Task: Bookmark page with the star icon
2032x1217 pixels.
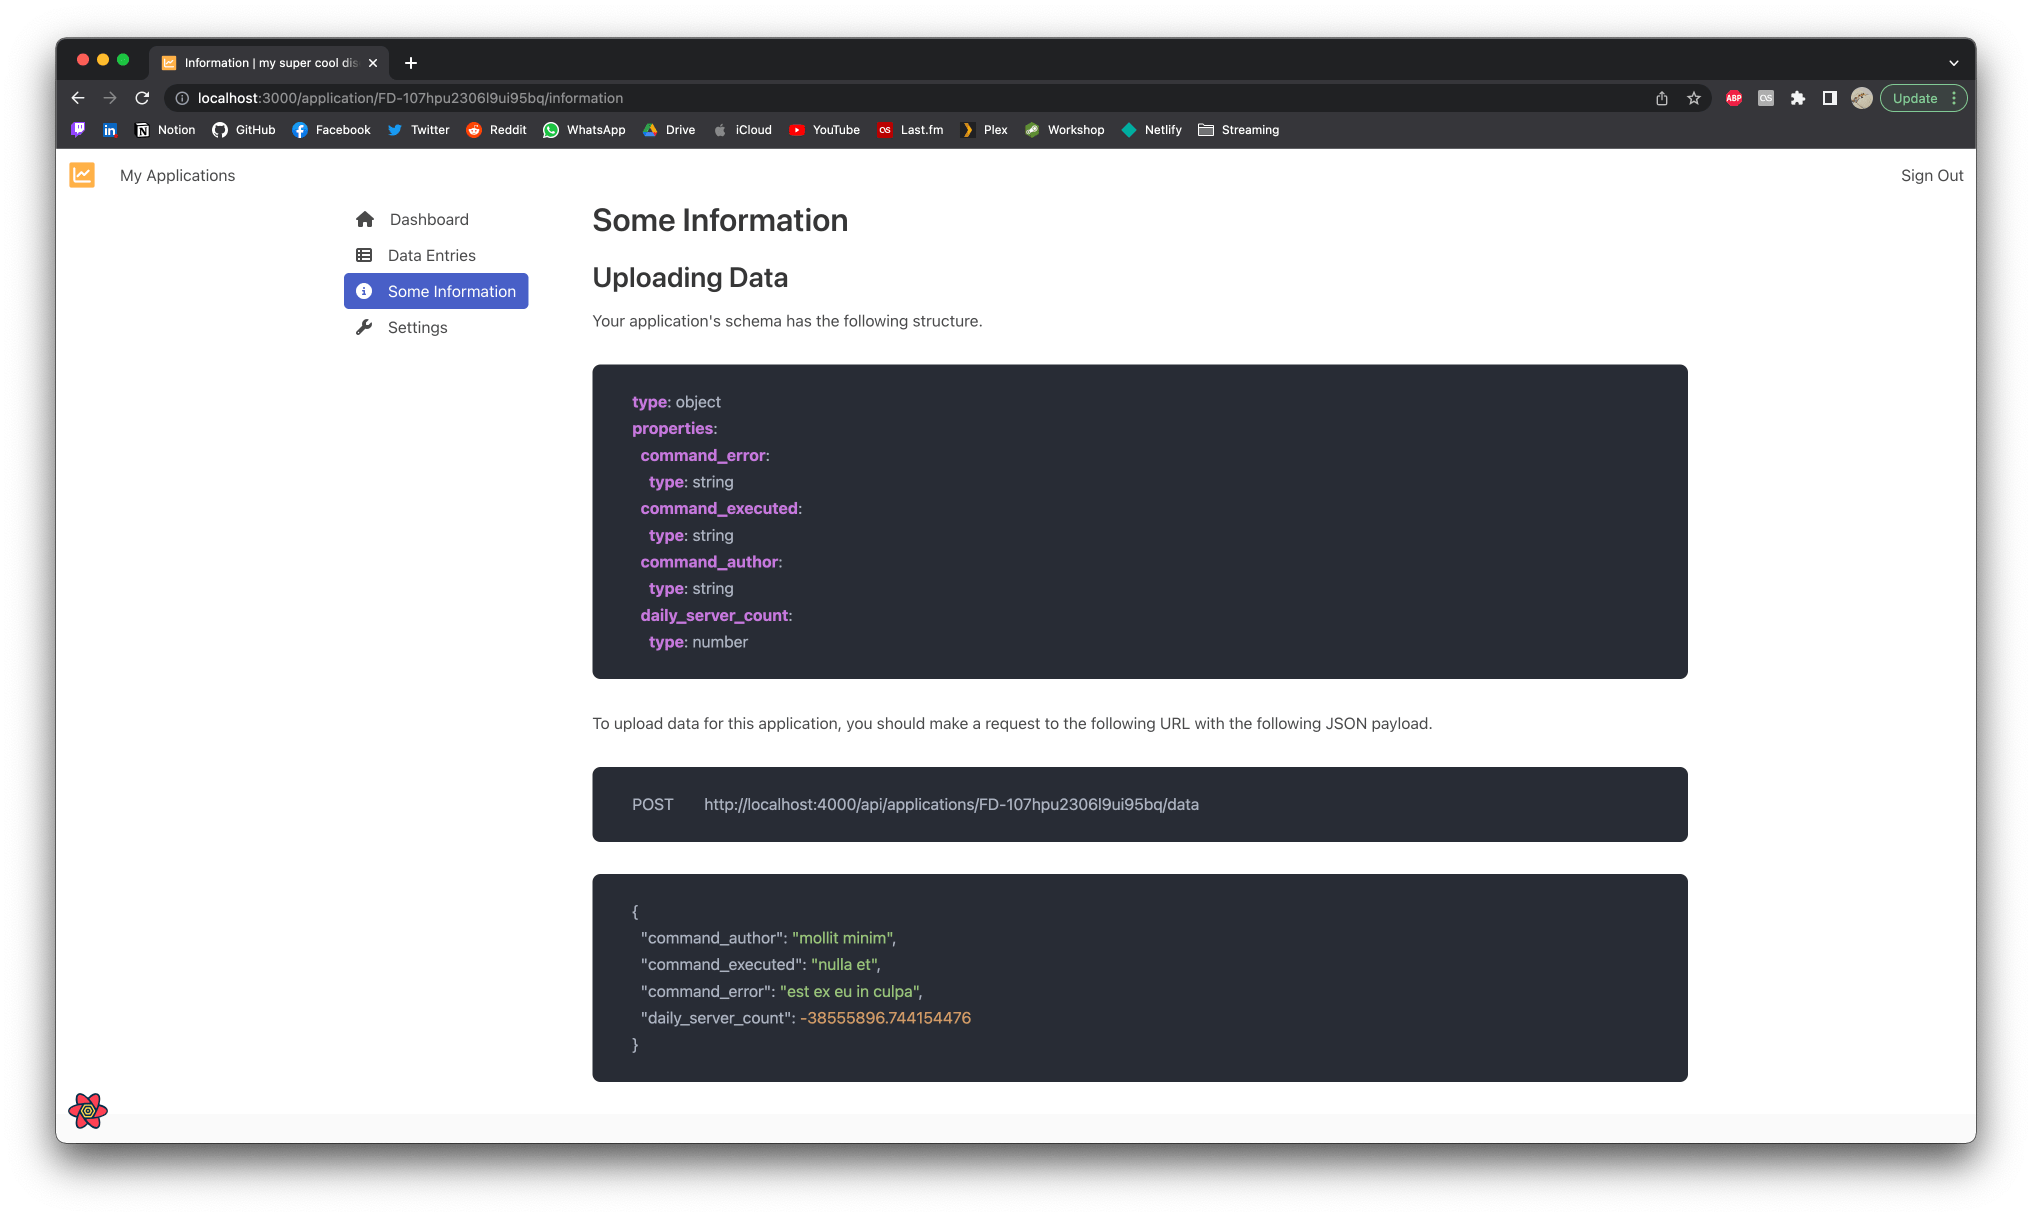Action: tap(1694, 98)
